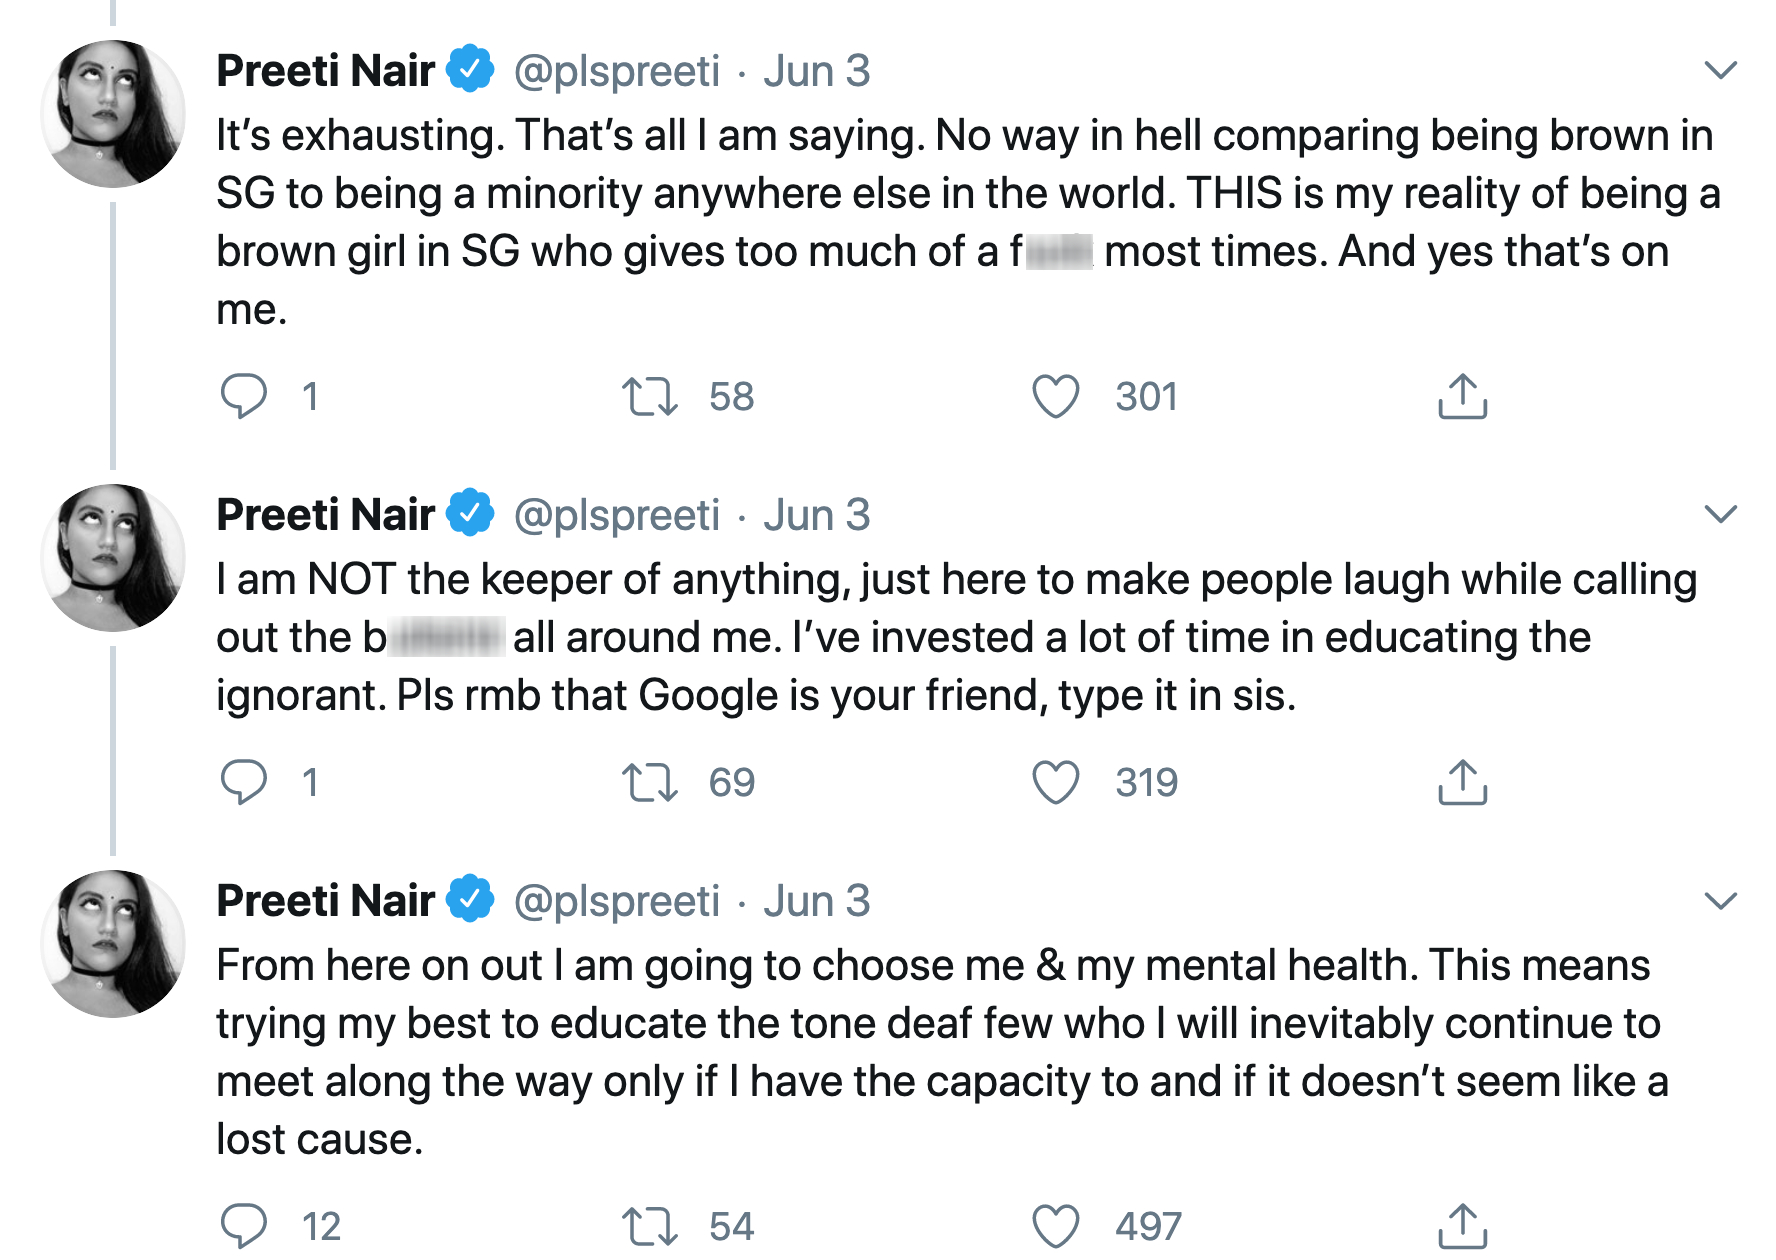This screenshot has width=1776, height=1260.
Task: Open Preeti Nair's profile from first tweet
Action: click(x=326, y=71)
